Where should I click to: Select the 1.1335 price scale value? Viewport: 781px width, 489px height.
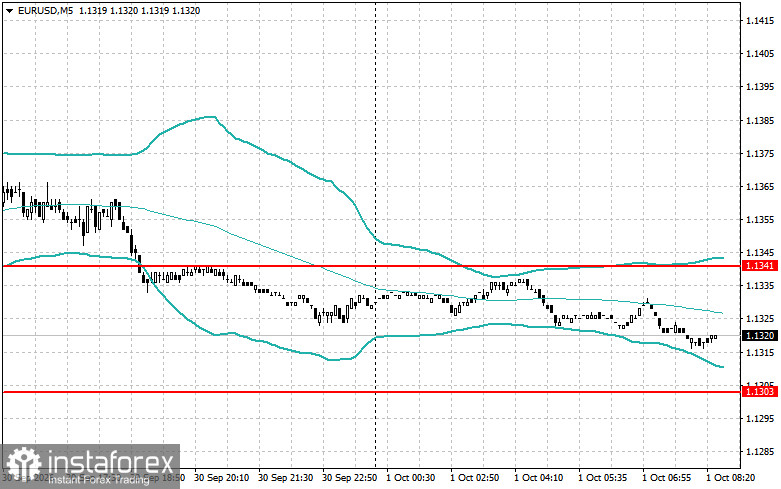click(x=760, y=286)
